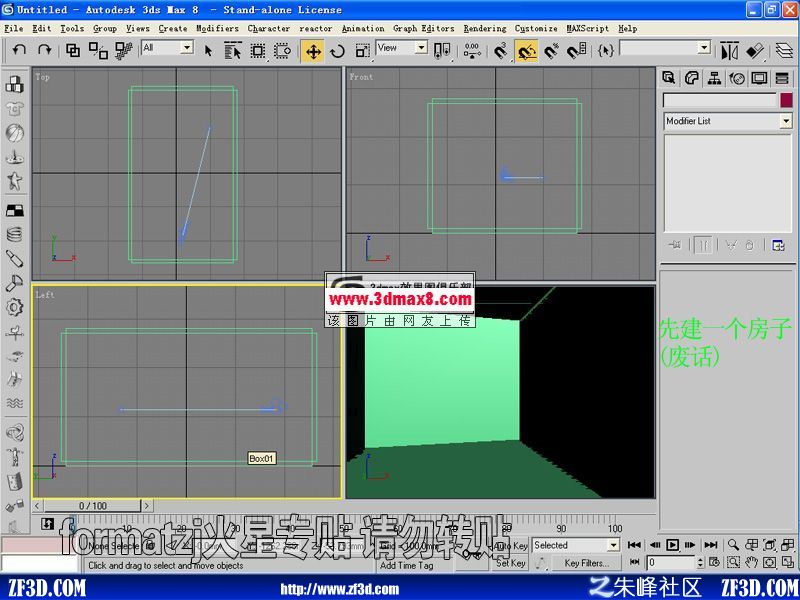Image resolution: width=800 pixels, height=600 pixels.
Task: Toggle the Auto Key animation mode
Action: click(x=510, y=545)
